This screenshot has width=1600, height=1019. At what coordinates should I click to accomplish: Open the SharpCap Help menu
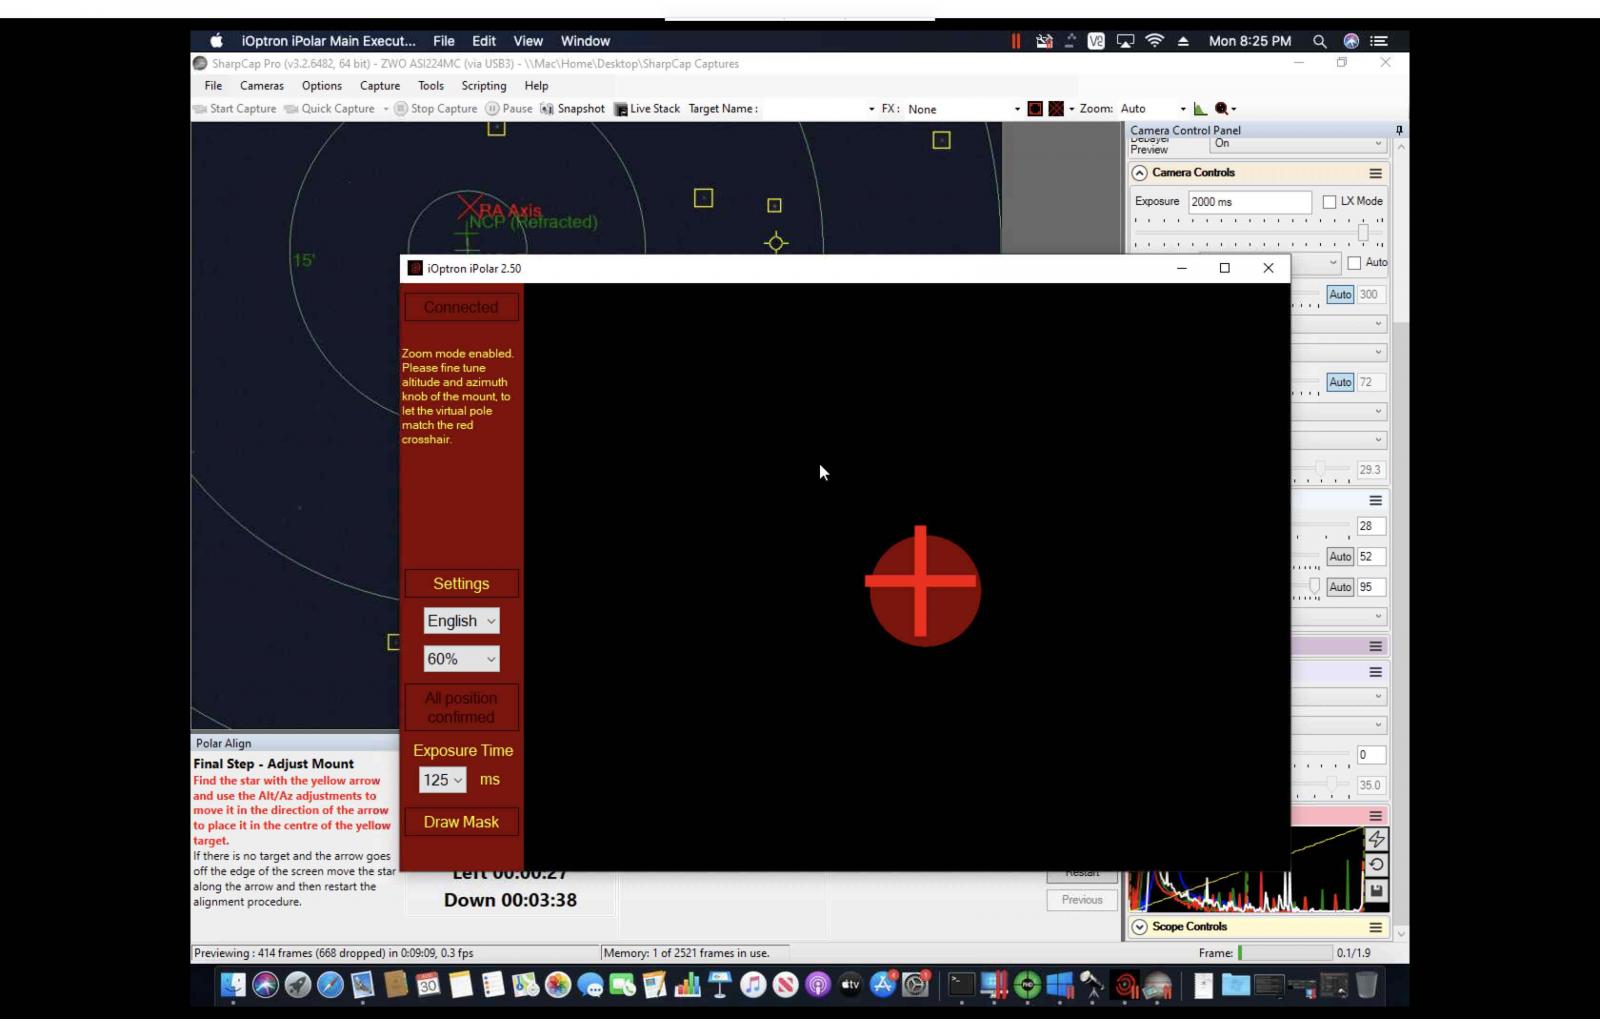(537, 86)
